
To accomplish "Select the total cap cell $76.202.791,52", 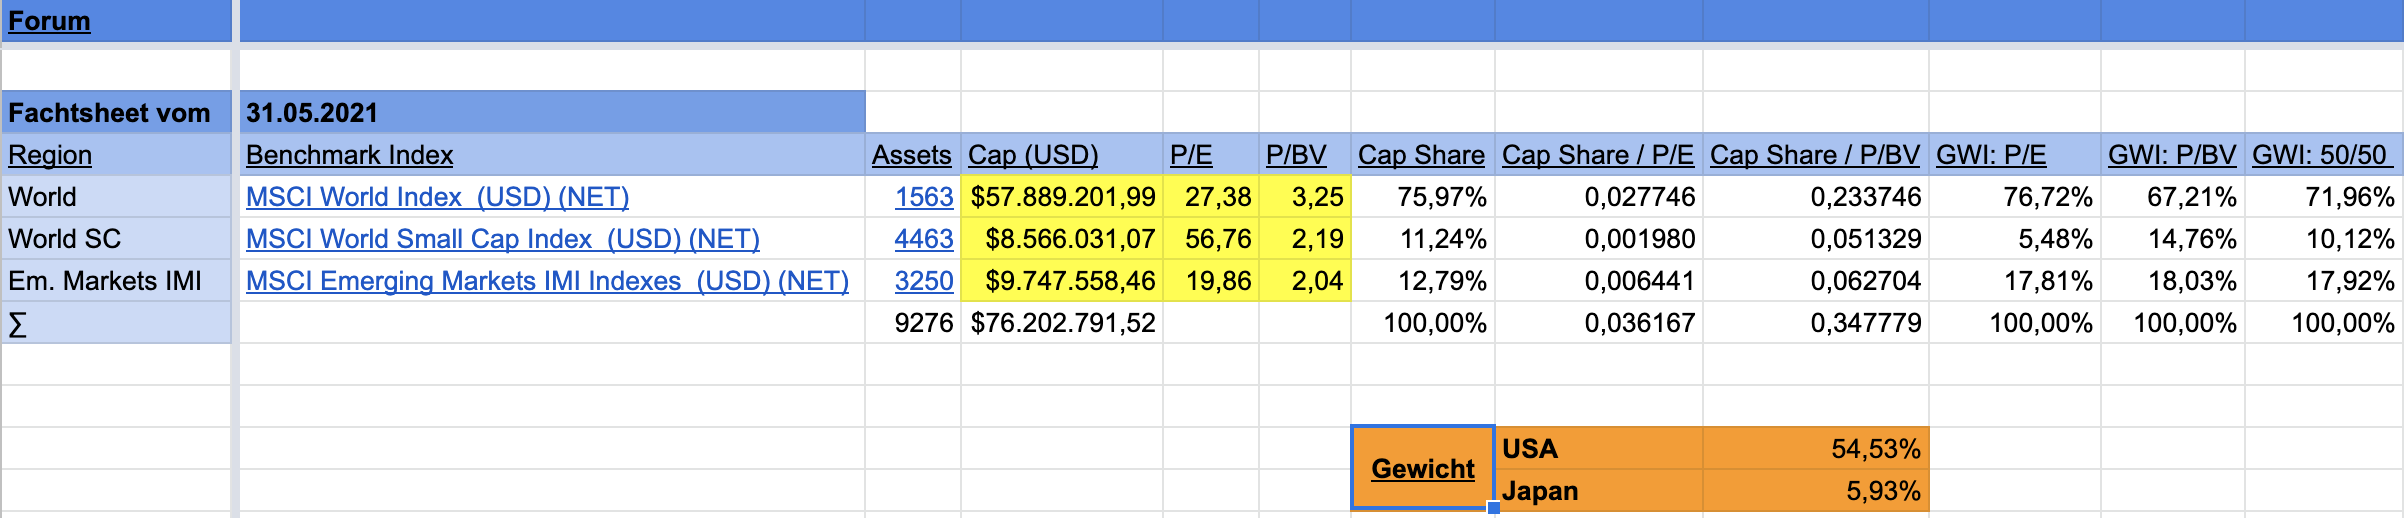I will pyautogui.click(x=1061, y=323).
